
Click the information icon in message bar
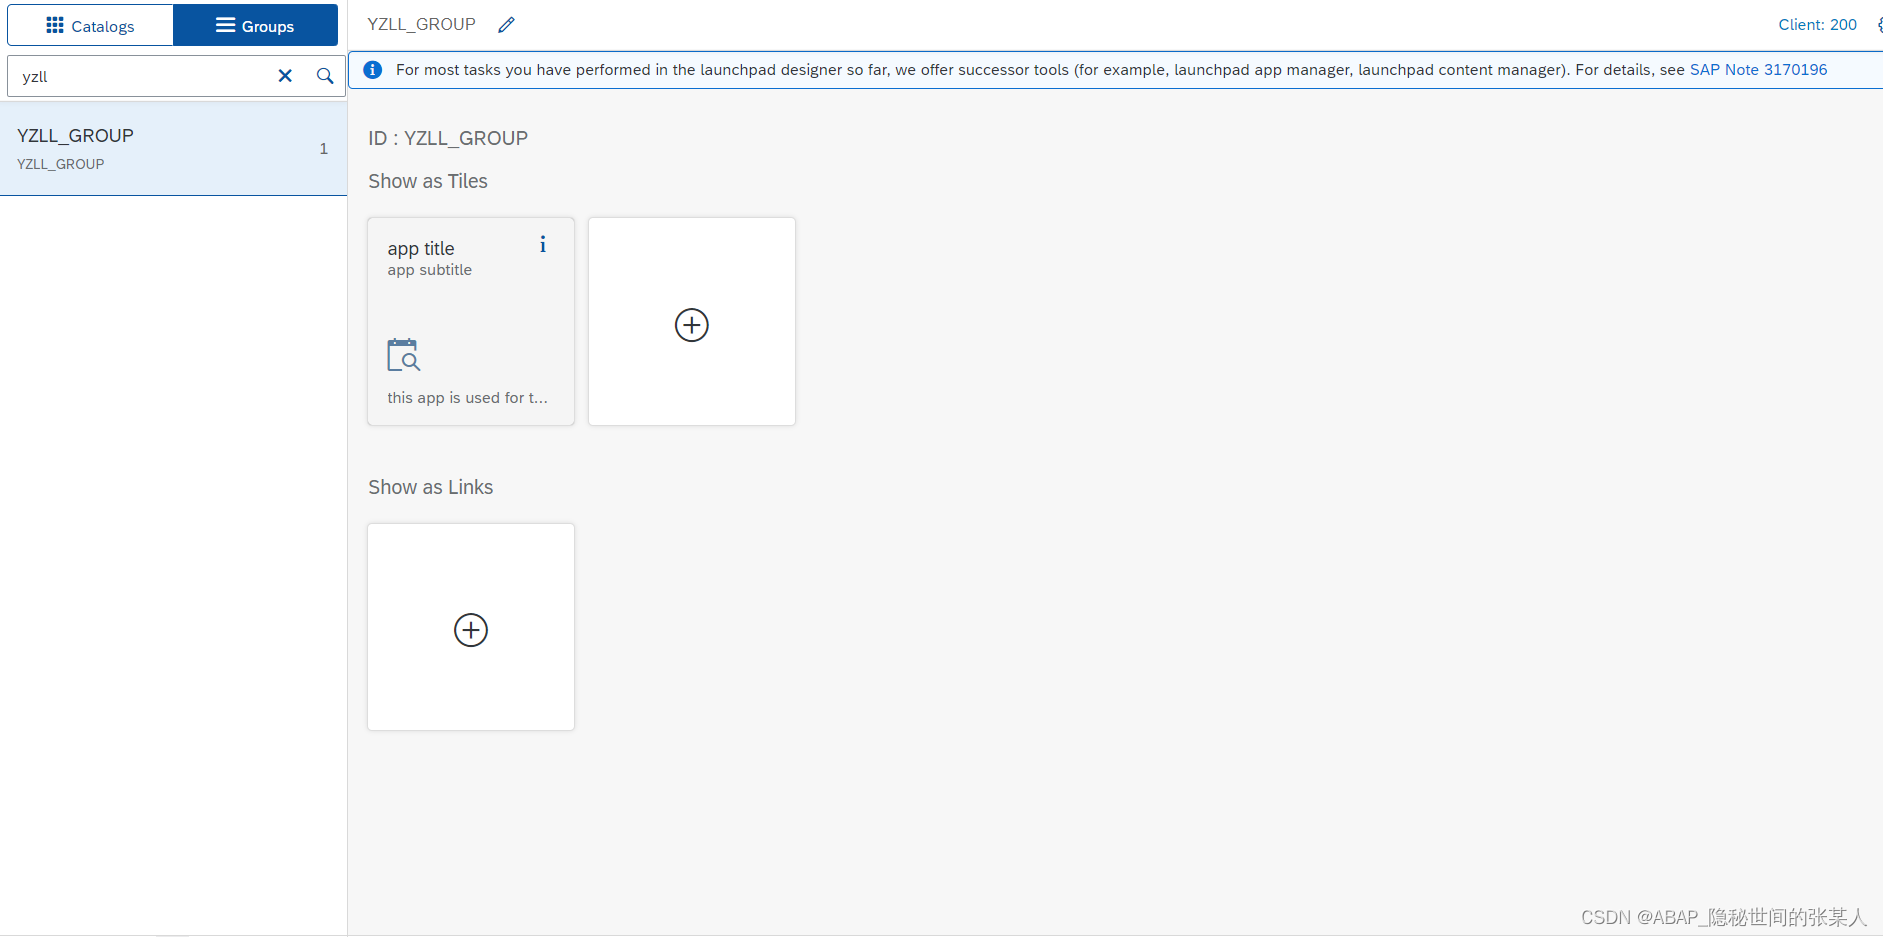coord(373,70)
